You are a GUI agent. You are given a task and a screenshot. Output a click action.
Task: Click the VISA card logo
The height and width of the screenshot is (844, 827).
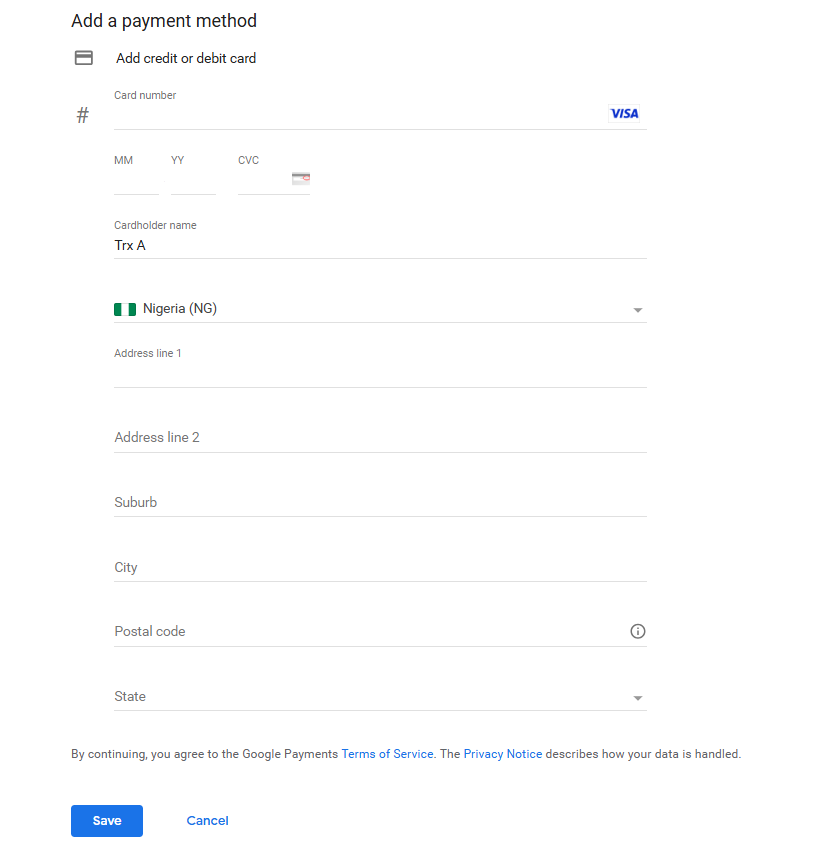click(624, 114)
